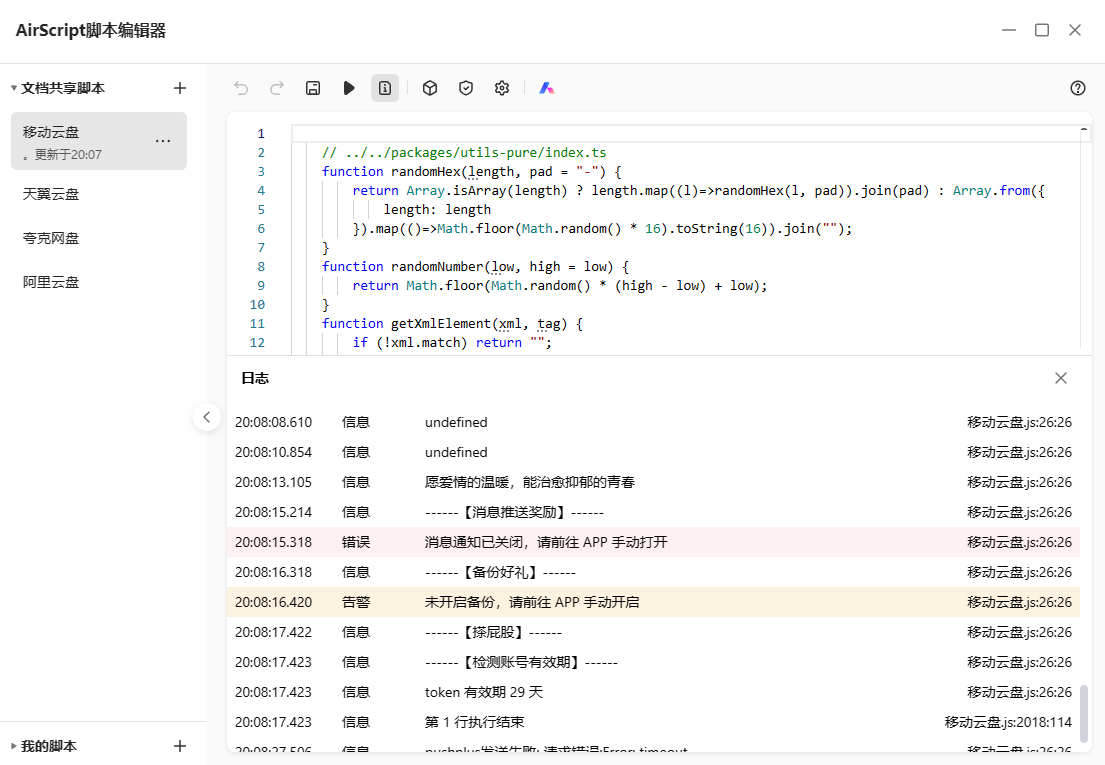The height and width of the screenshot is (765, 1105).
Task: Run the script with play button
Action: [x=348, y=88]
